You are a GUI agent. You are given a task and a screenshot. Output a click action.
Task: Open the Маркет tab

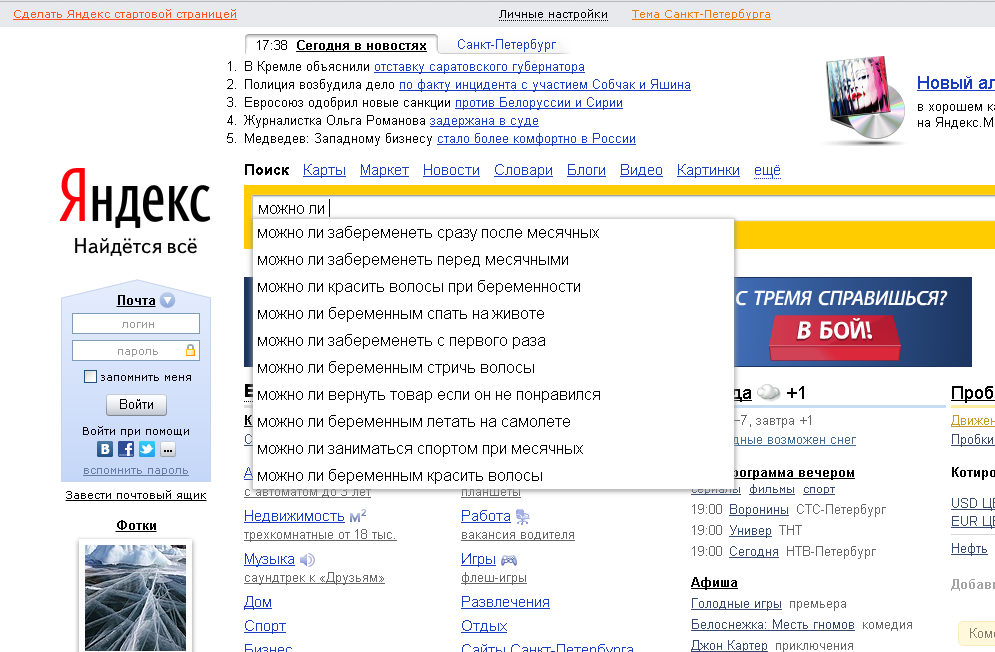click(x=384, y=170)
